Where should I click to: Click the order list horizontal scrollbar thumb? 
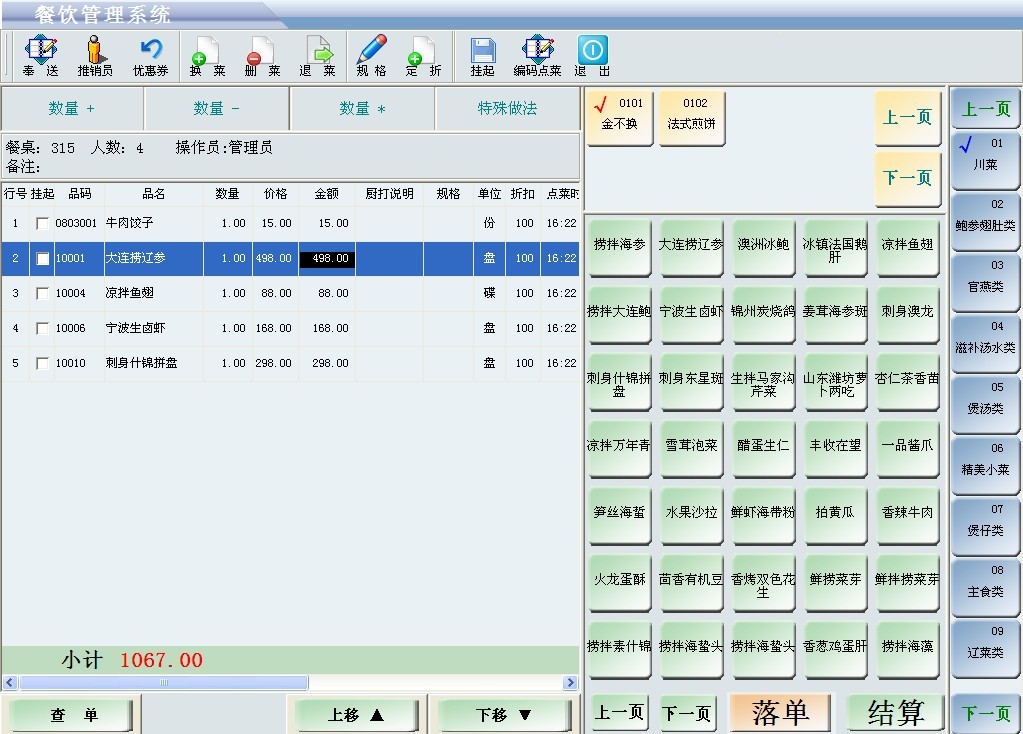coord(164,682)
